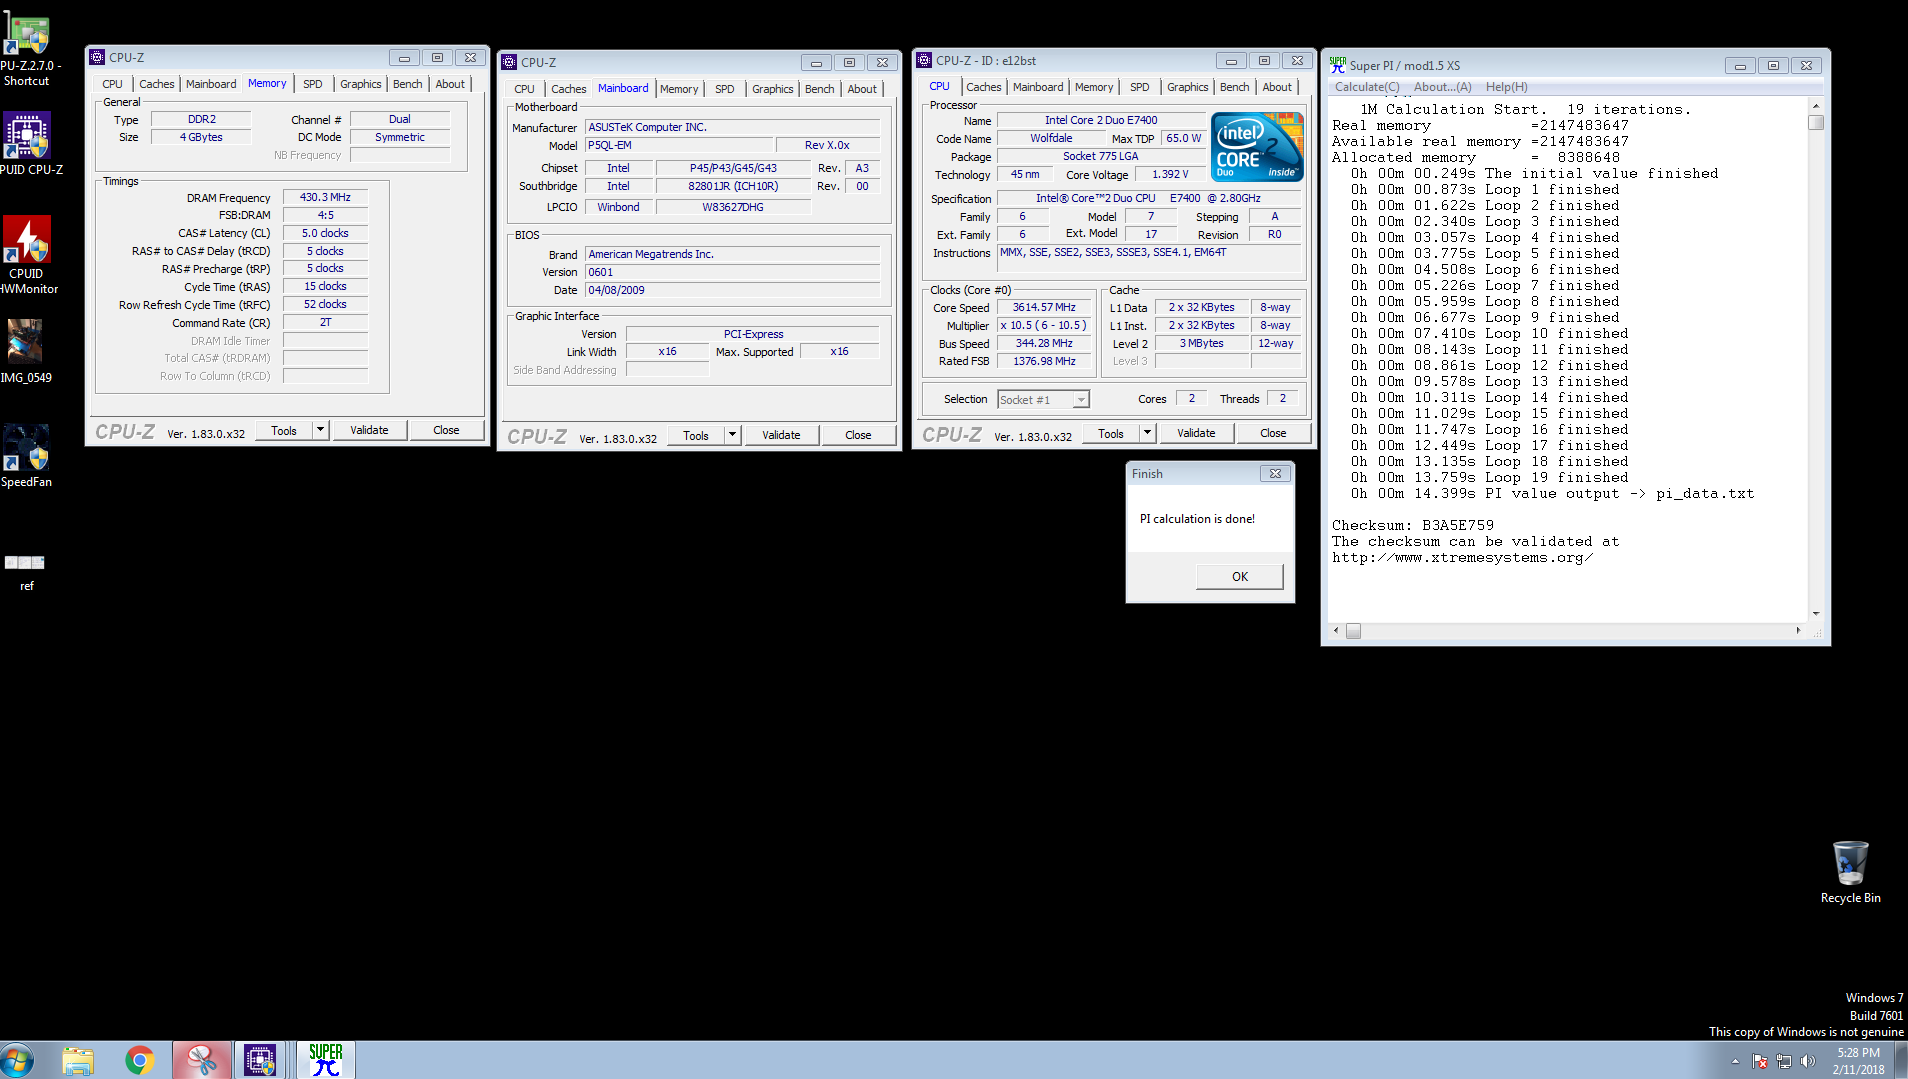Open Action Center flag tray icon
Screen dimensions: 1908x1079
(1760, 1061)
